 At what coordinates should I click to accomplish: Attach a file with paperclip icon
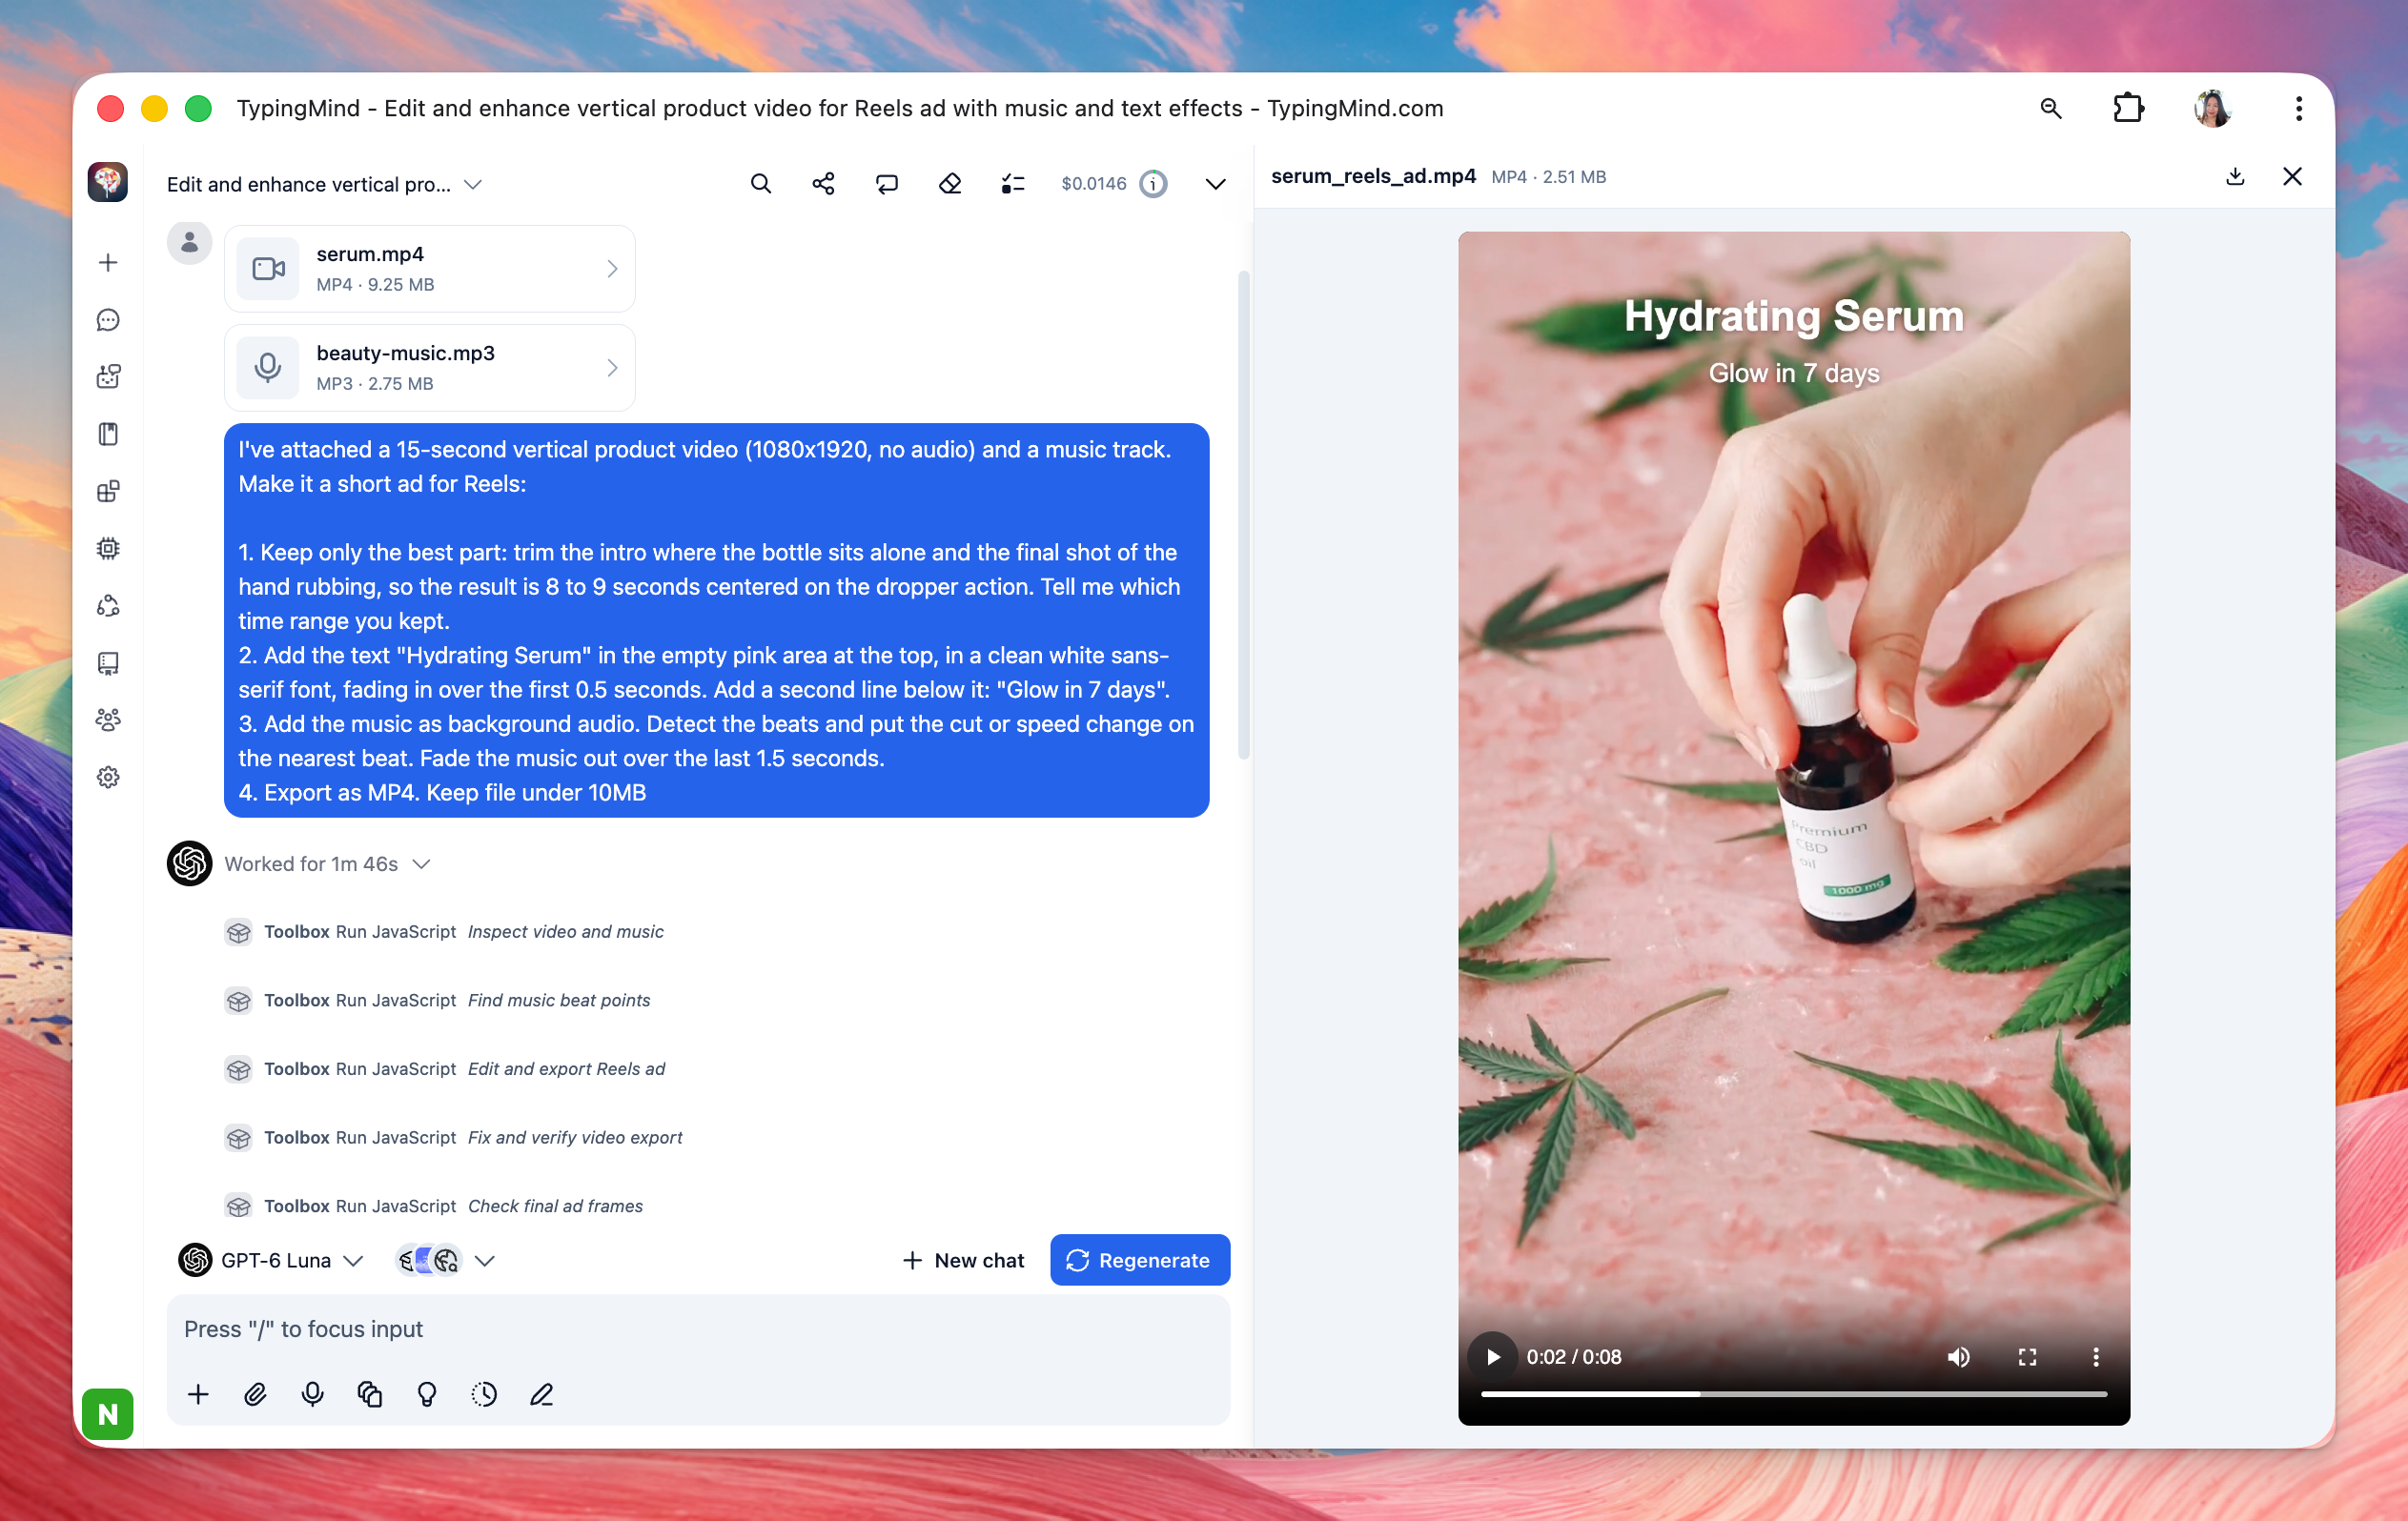255,1394
